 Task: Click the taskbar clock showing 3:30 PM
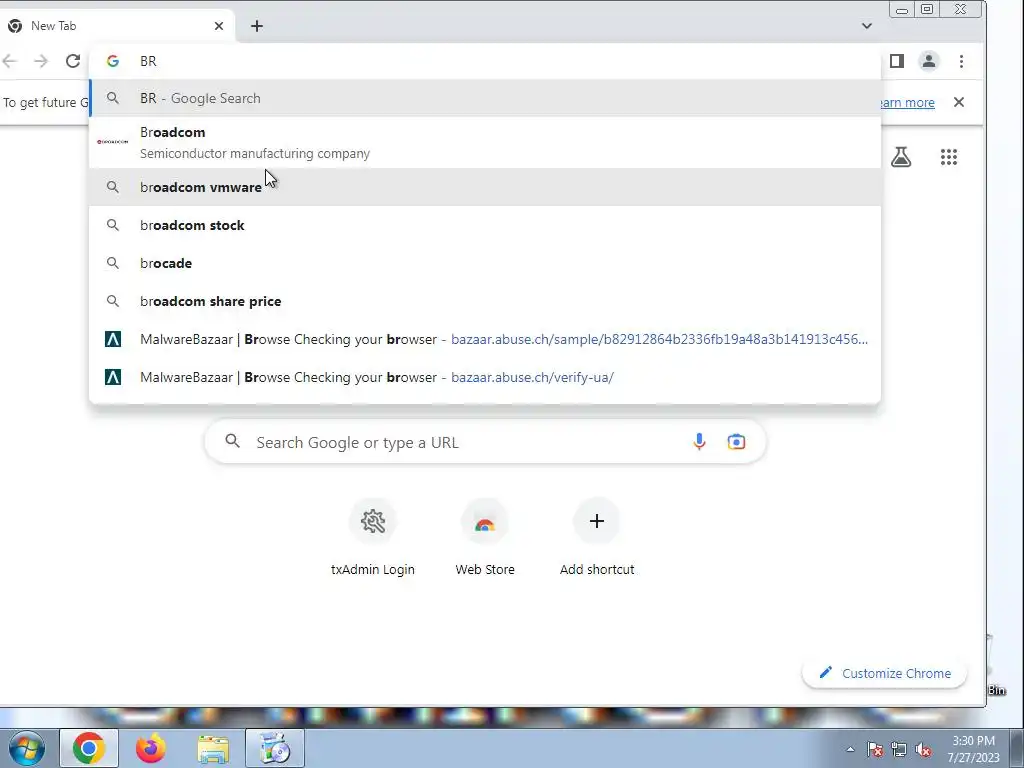click(x=973, y=749)
